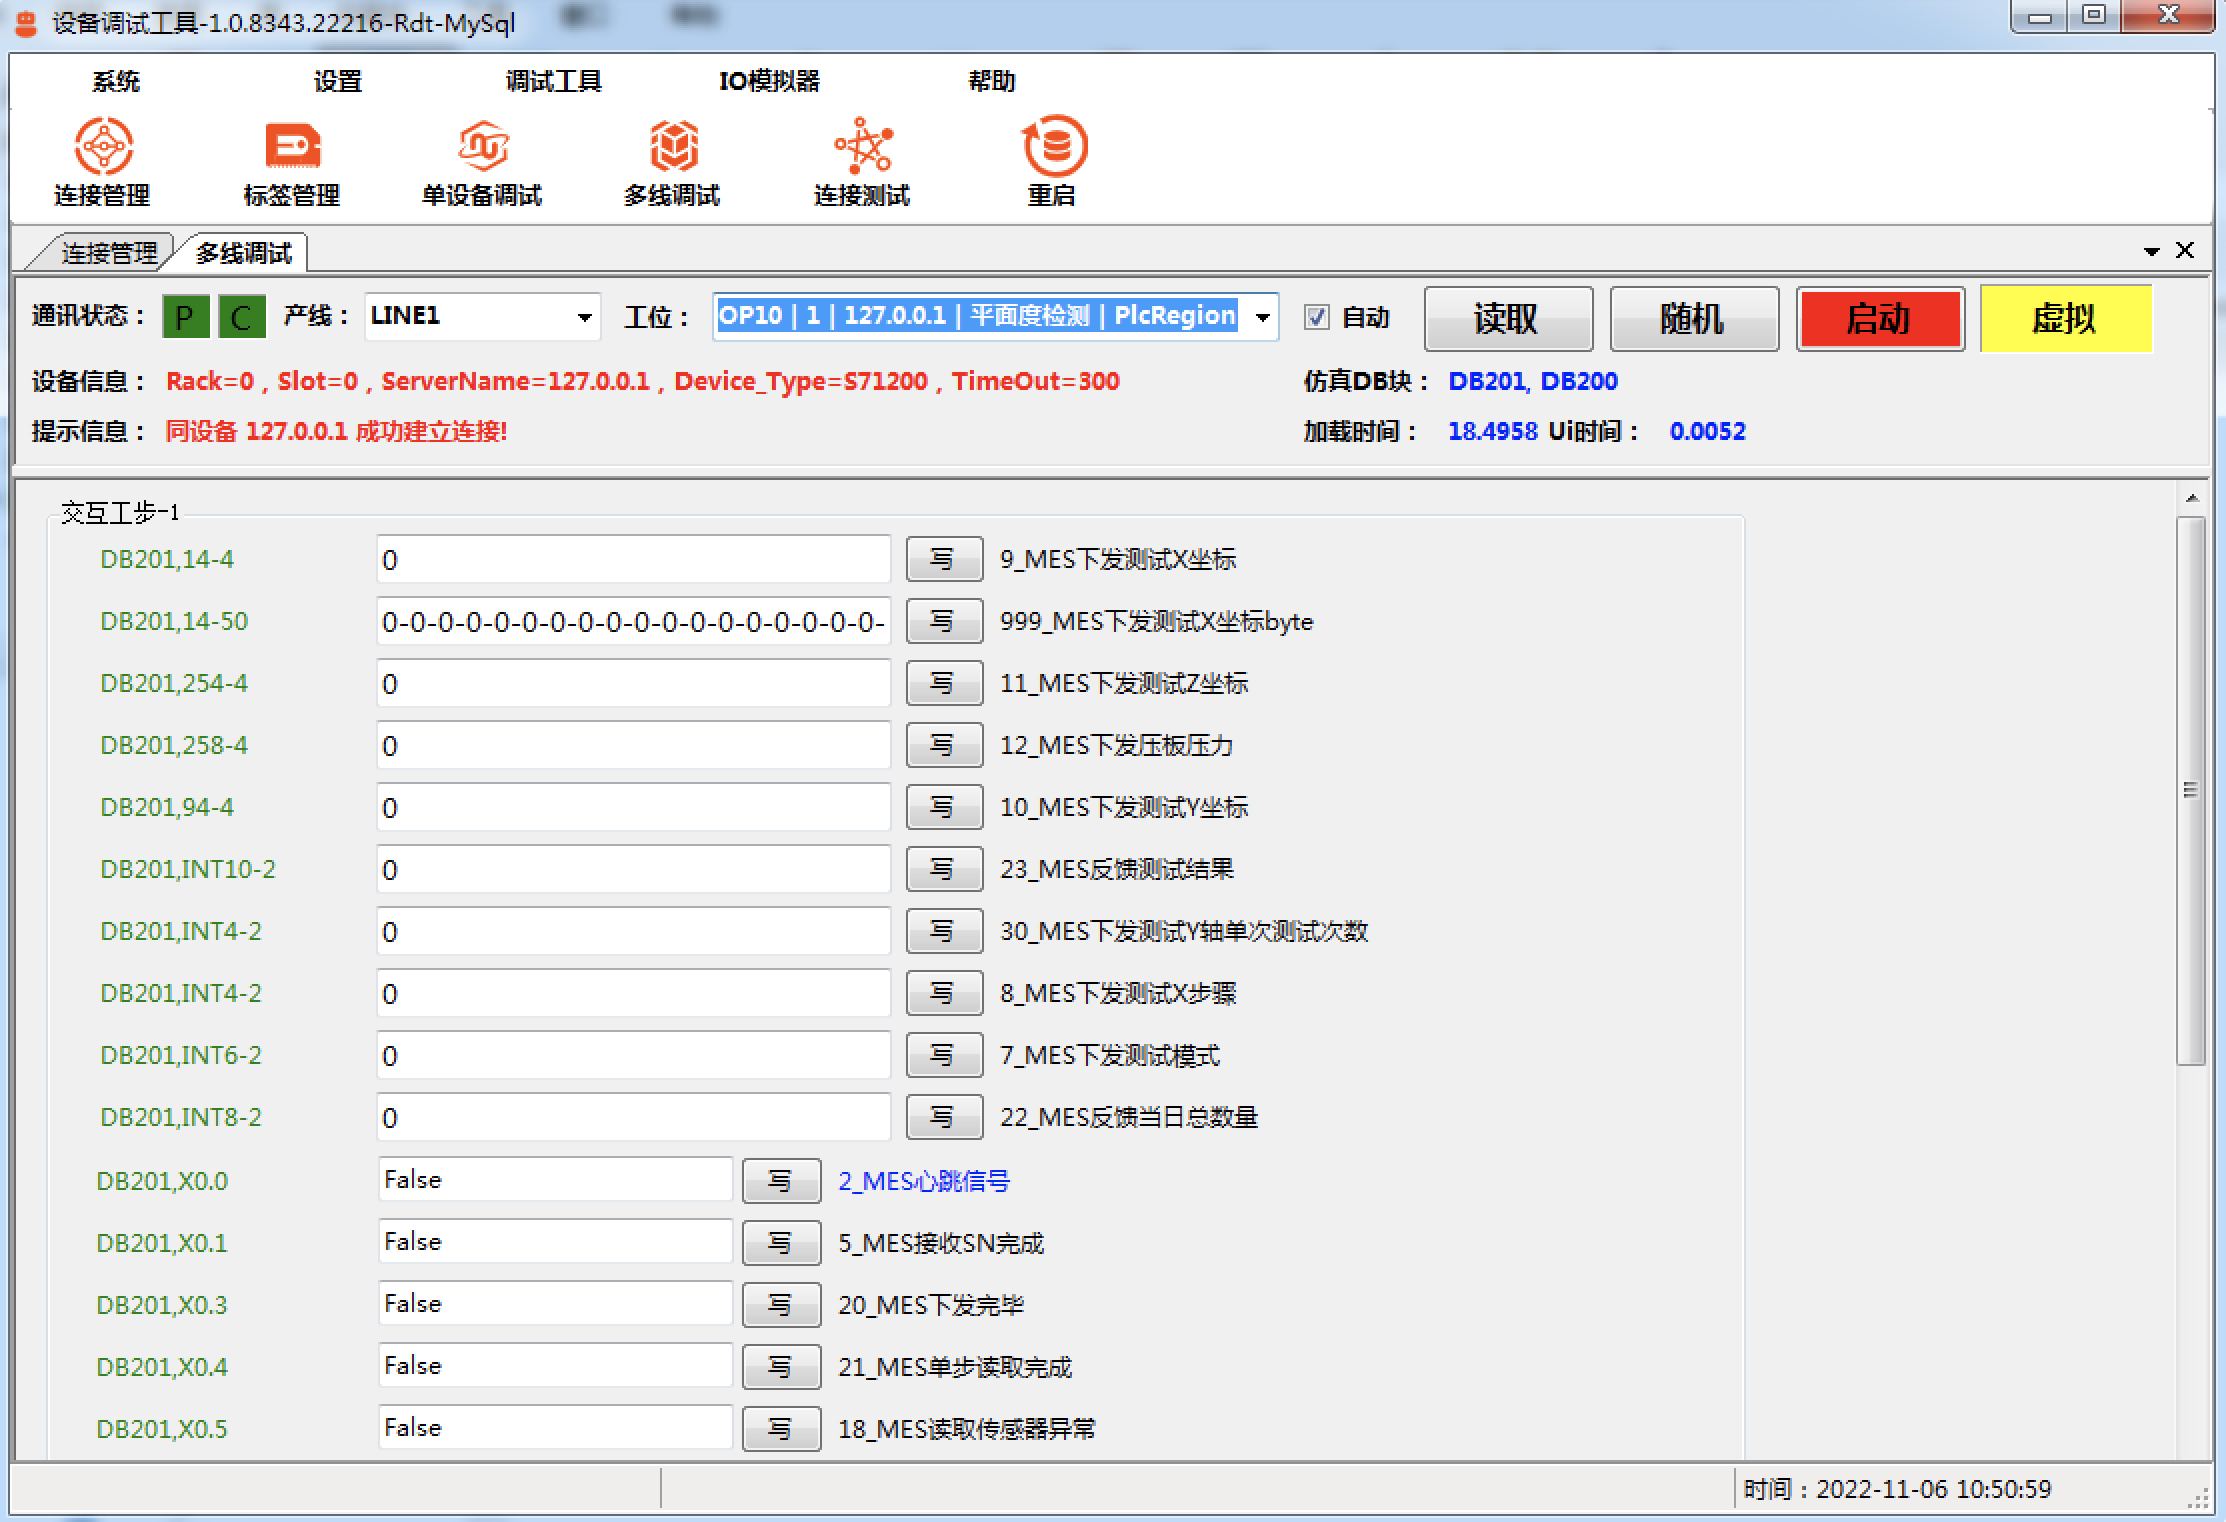Open 单设备调试 single-device debug icon
2226x1522 pixels.
482,147
